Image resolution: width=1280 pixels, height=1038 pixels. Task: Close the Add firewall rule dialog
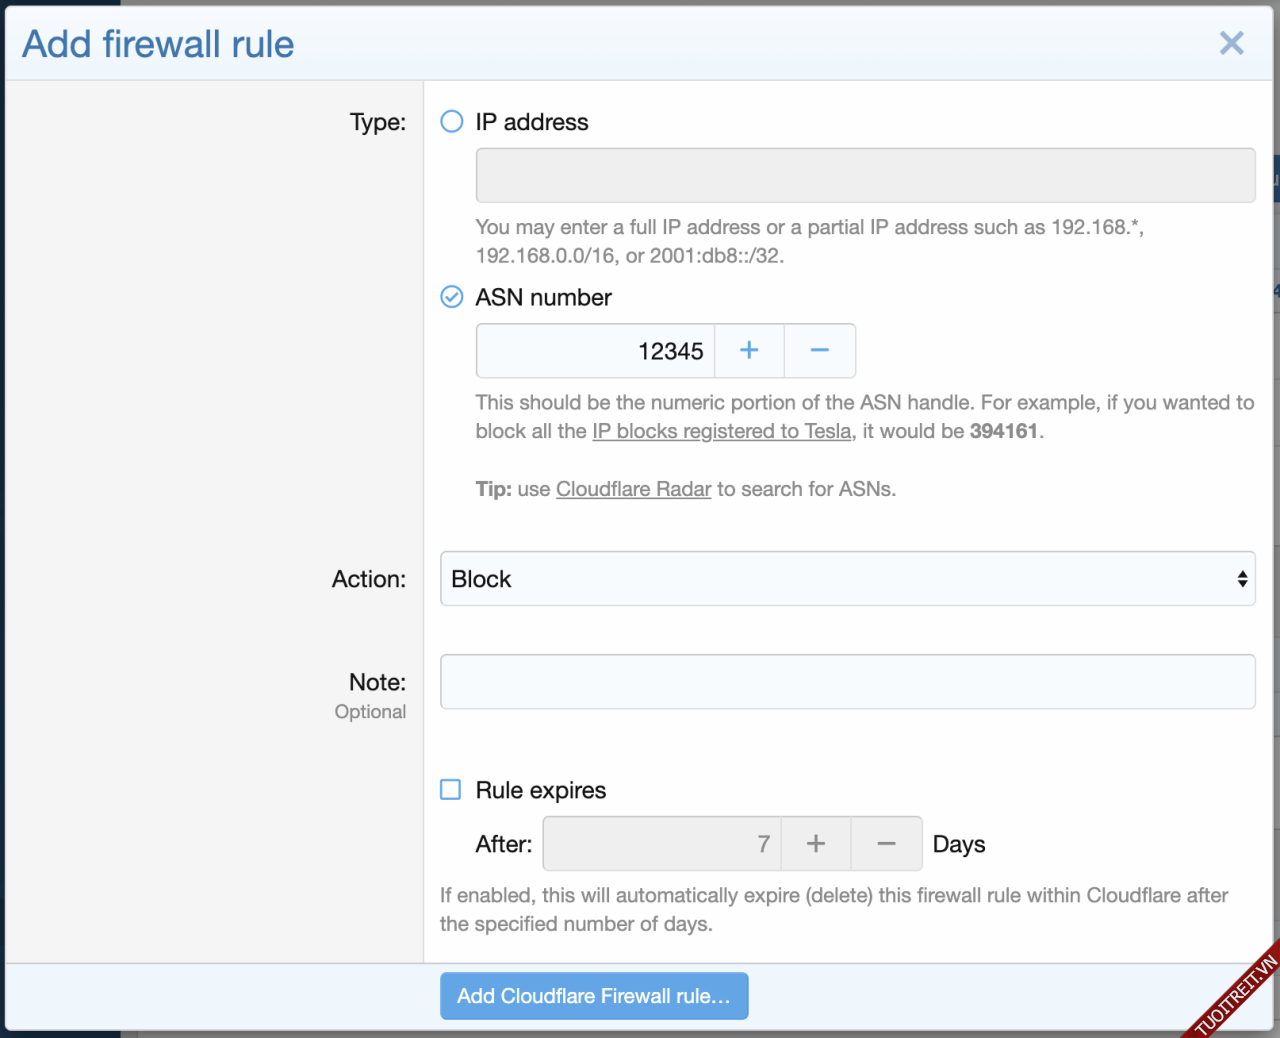click(x=1231, y=43)
